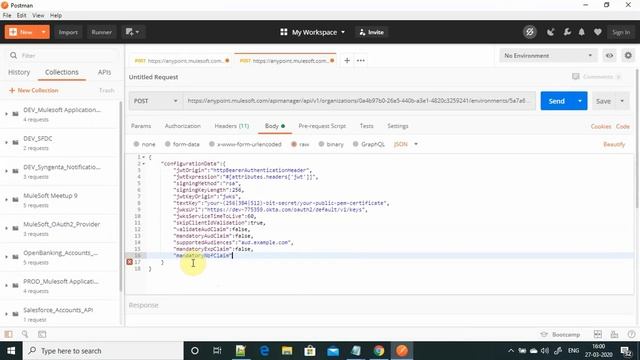This screenshot has height=360, width=640.
Task: Click the heart icon in header
Action: (x=598, y=32)
